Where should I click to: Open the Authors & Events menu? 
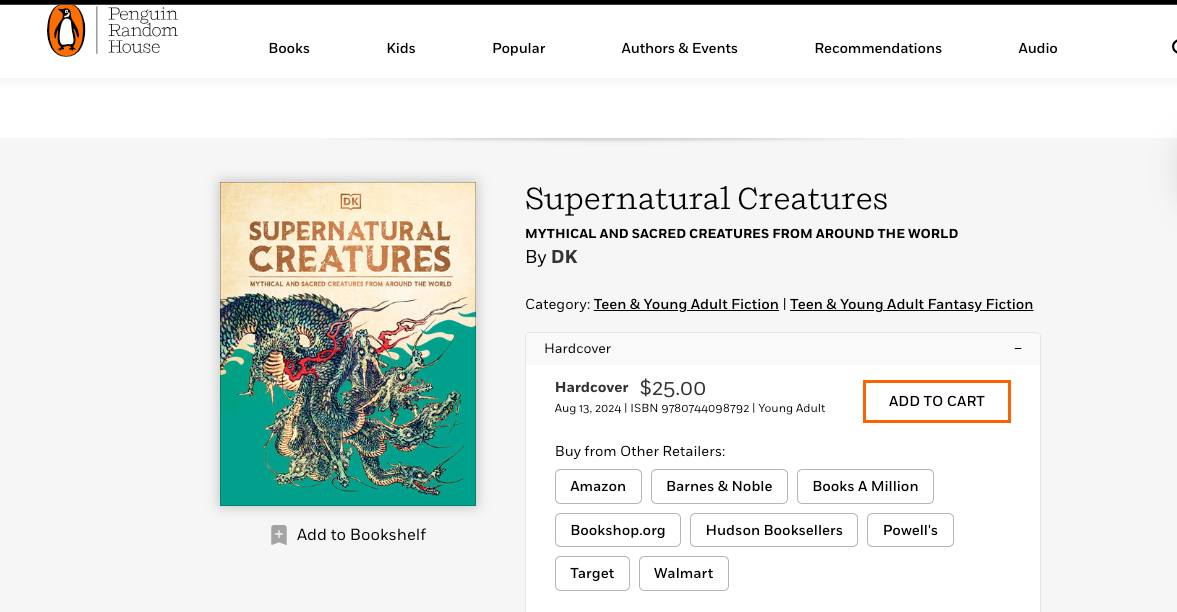[x=679, y=48]
